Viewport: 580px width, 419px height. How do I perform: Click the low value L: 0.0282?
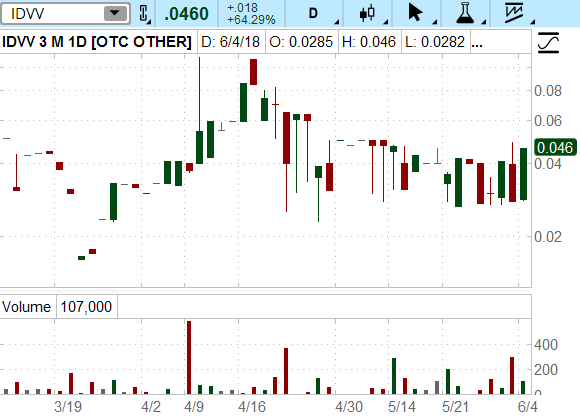click(435, 42)
